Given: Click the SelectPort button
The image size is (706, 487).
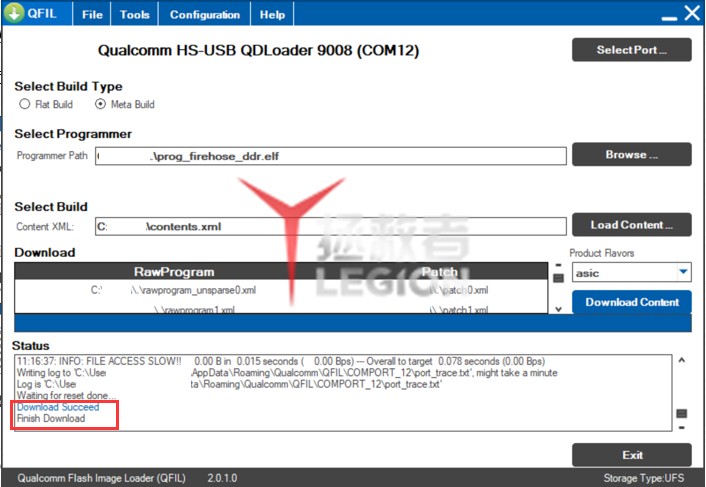Looking at the screenshot, I should tap(631, 50).
